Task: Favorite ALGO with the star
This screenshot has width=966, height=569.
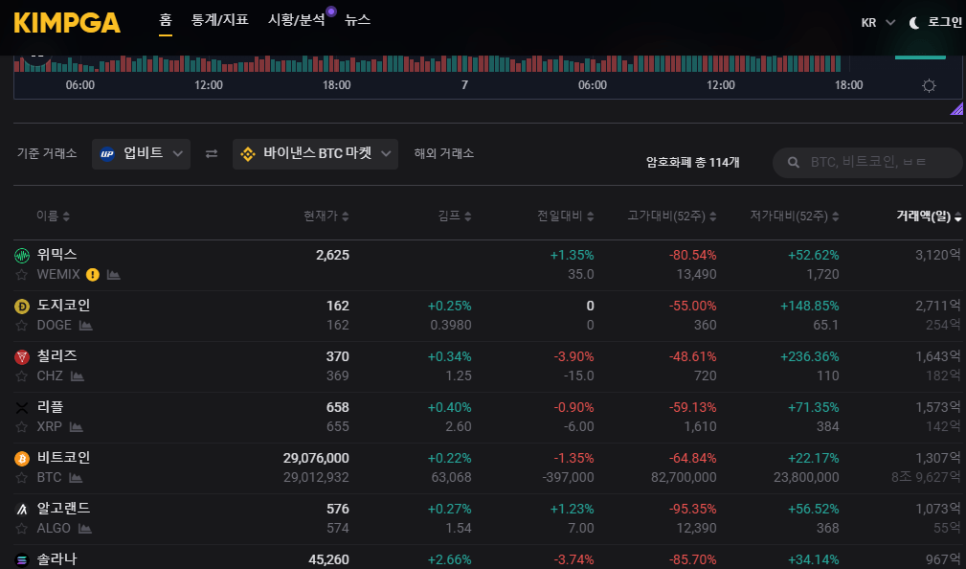Action: click(x=22, y=528)
